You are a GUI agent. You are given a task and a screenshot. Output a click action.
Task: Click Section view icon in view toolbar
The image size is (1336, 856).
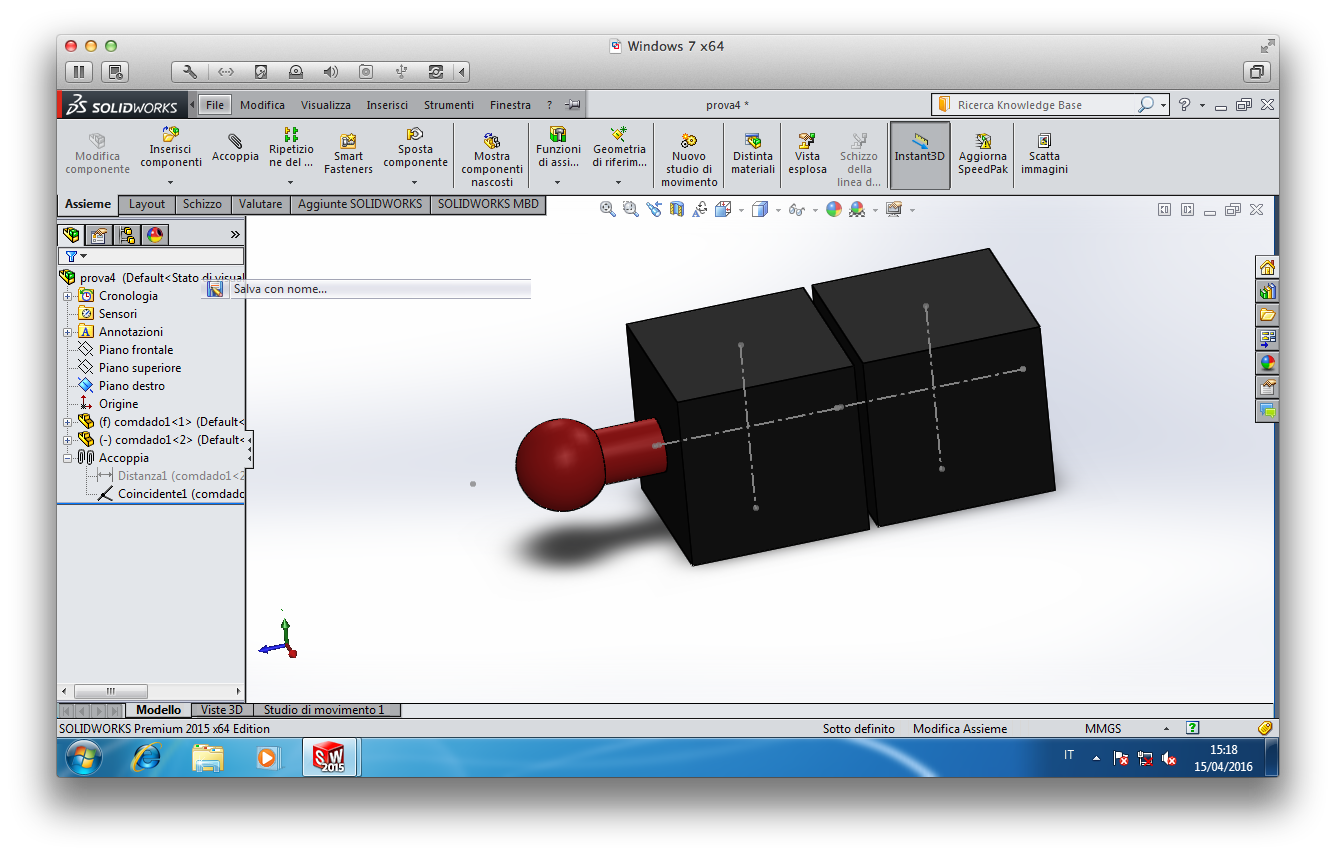tap(677, 209)
